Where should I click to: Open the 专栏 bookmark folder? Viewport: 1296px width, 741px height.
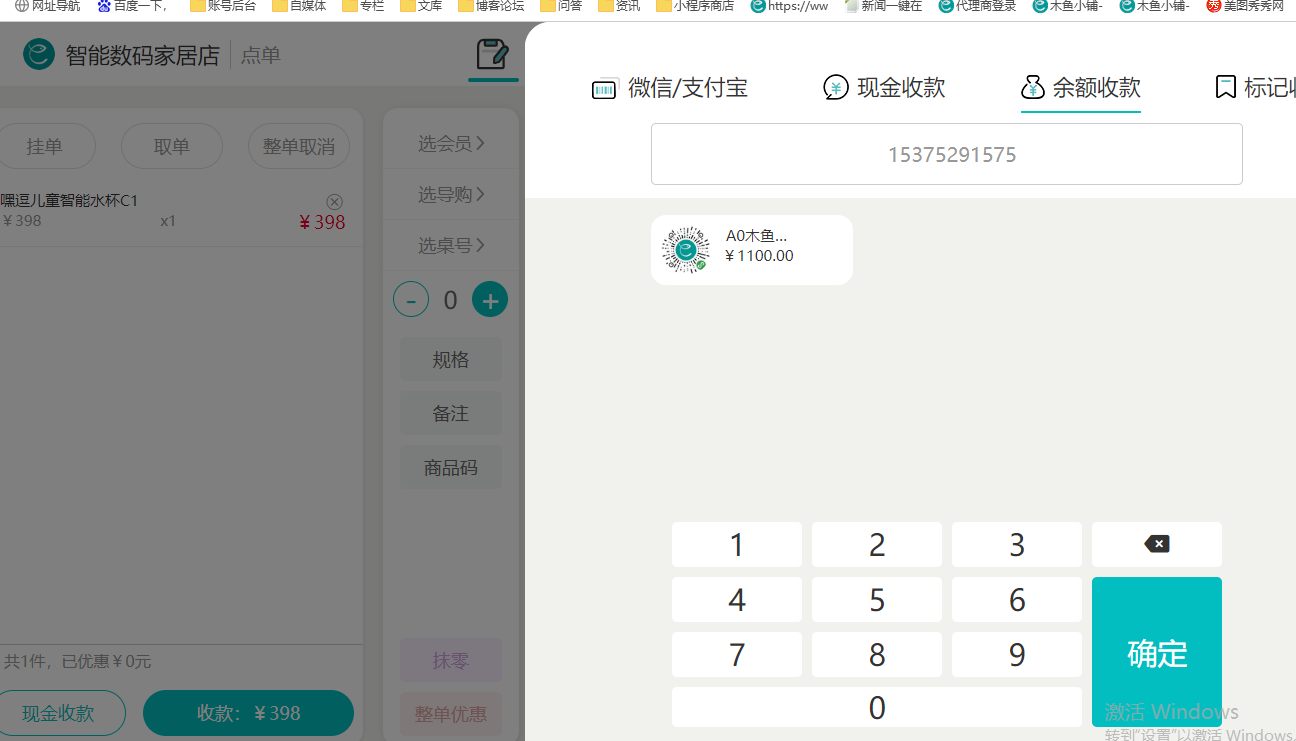pos(363,6)
